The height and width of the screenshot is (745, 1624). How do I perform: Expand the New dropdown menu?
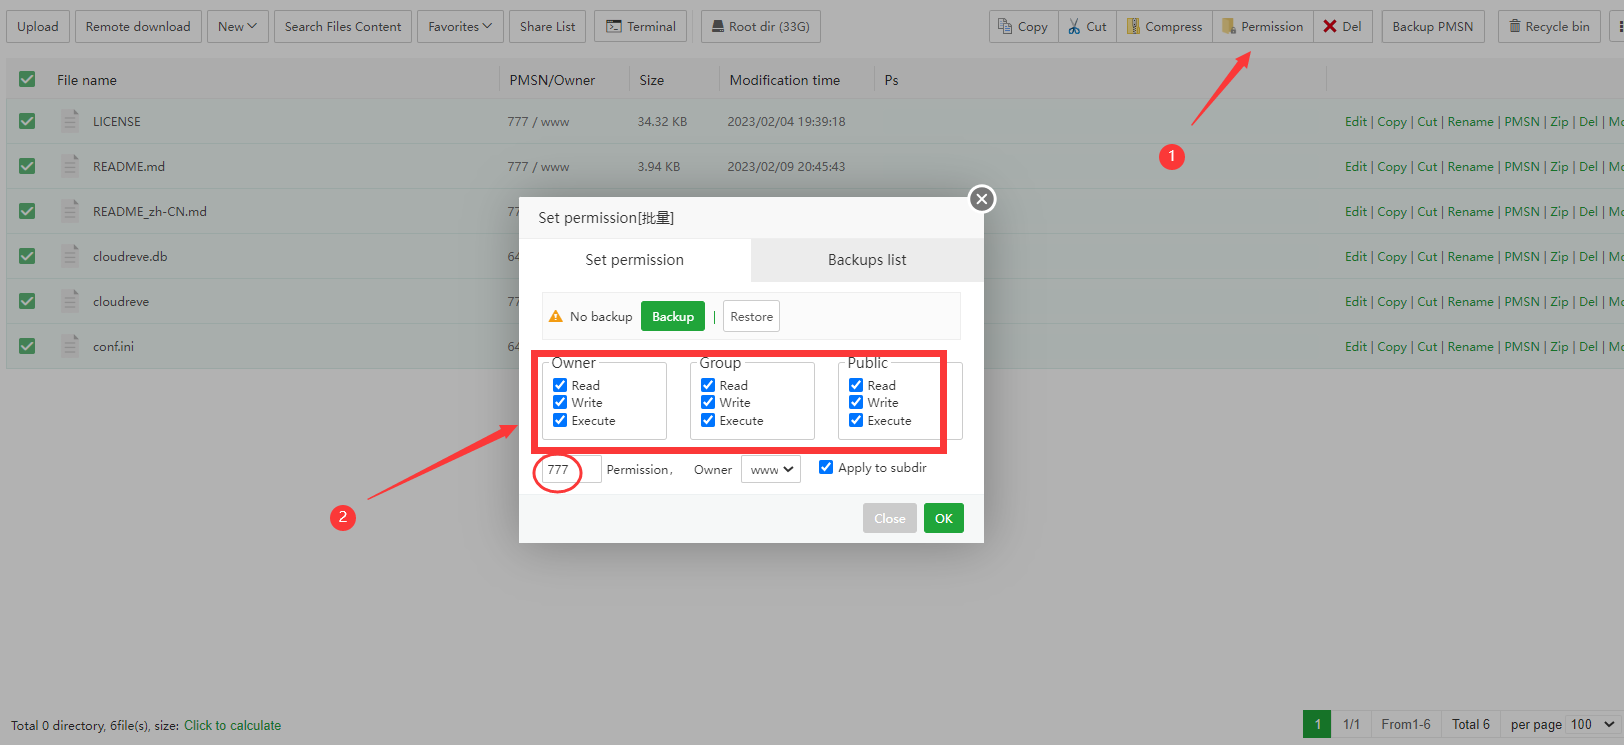click(x=238, y=27)
